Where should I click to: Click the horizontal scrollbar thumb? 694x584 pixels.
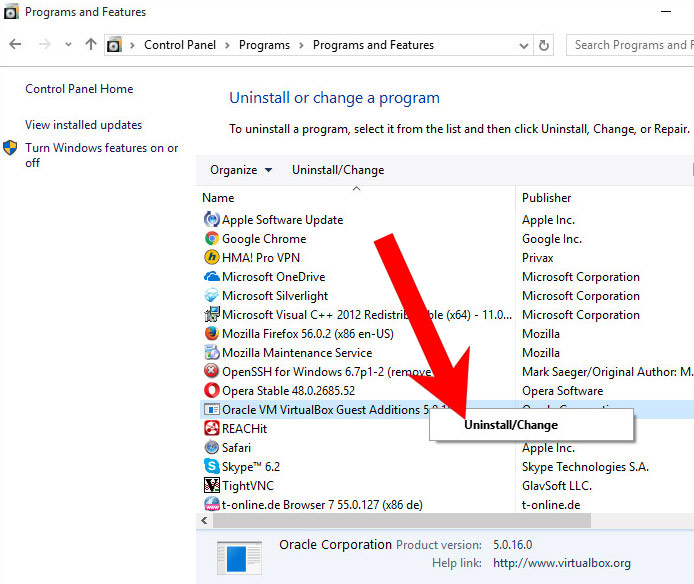pos(402,521)
